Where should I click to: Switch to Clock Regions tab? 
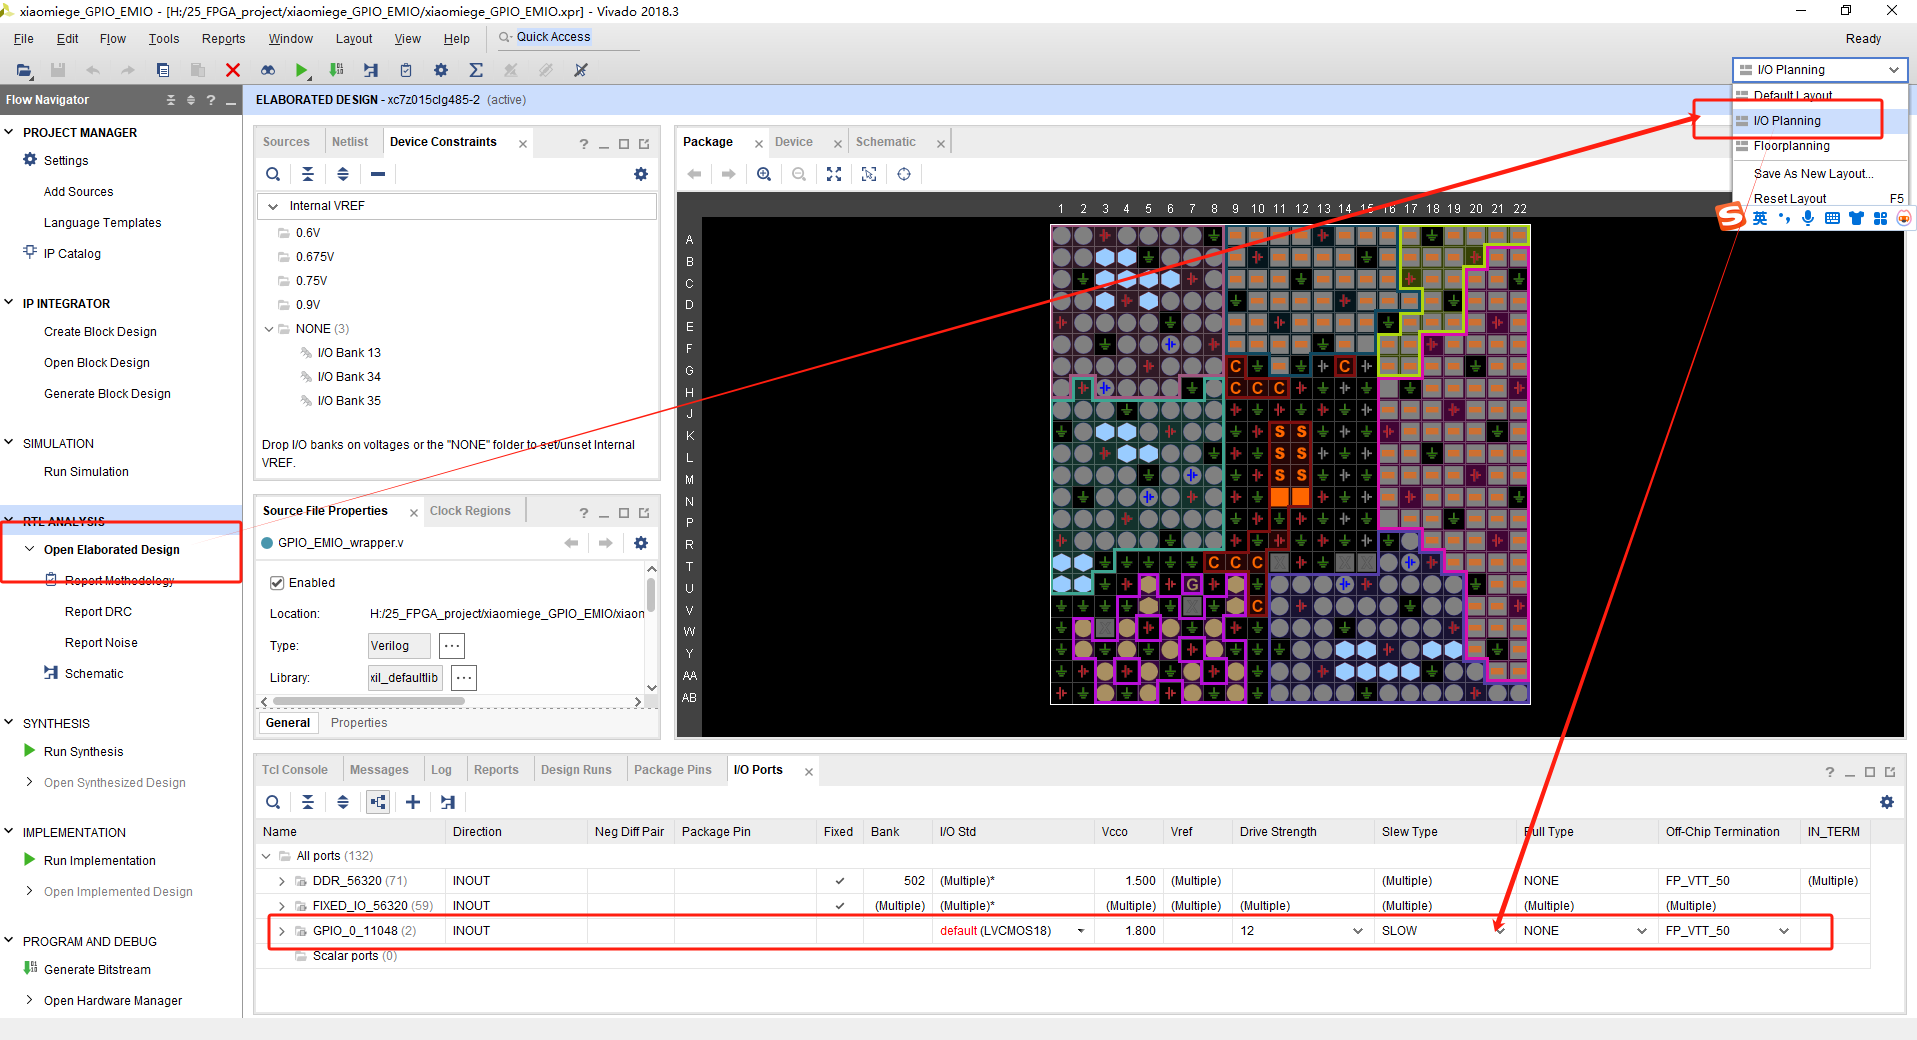point(470,511)
